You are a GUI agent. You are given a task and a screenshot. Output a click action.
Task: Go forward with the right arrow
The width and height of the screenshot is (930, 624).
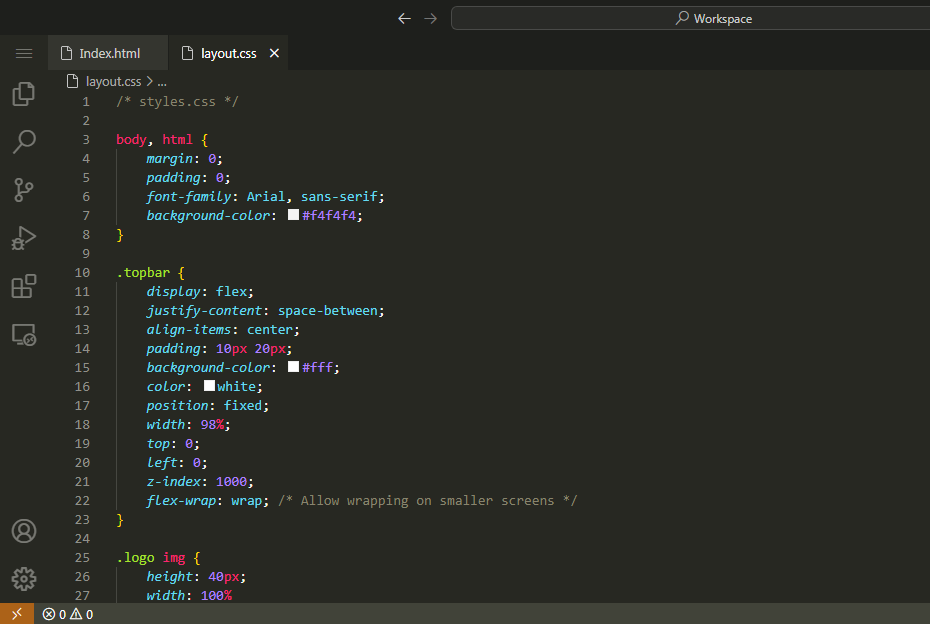(x=431, y=18)
